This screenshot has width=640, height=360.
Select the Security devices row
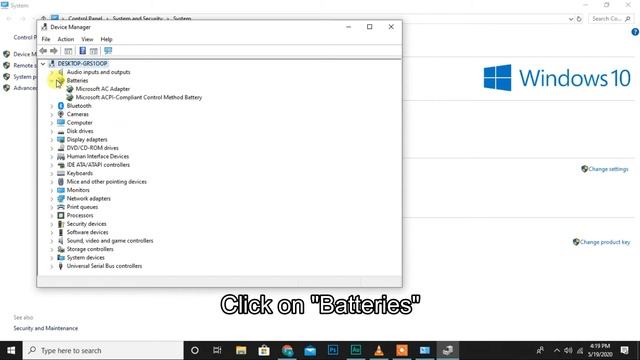[87, 224]
